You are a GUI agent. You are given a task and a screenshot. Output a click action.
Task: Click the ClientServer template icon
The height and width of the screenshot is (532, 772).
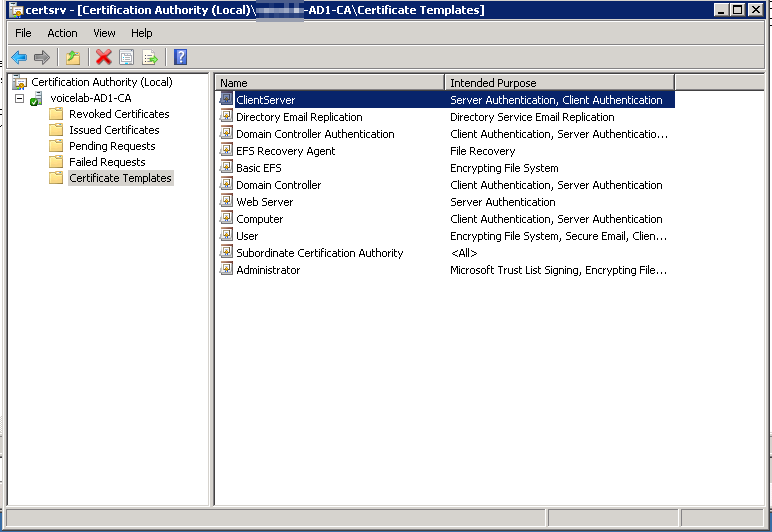tap(226, 99)
